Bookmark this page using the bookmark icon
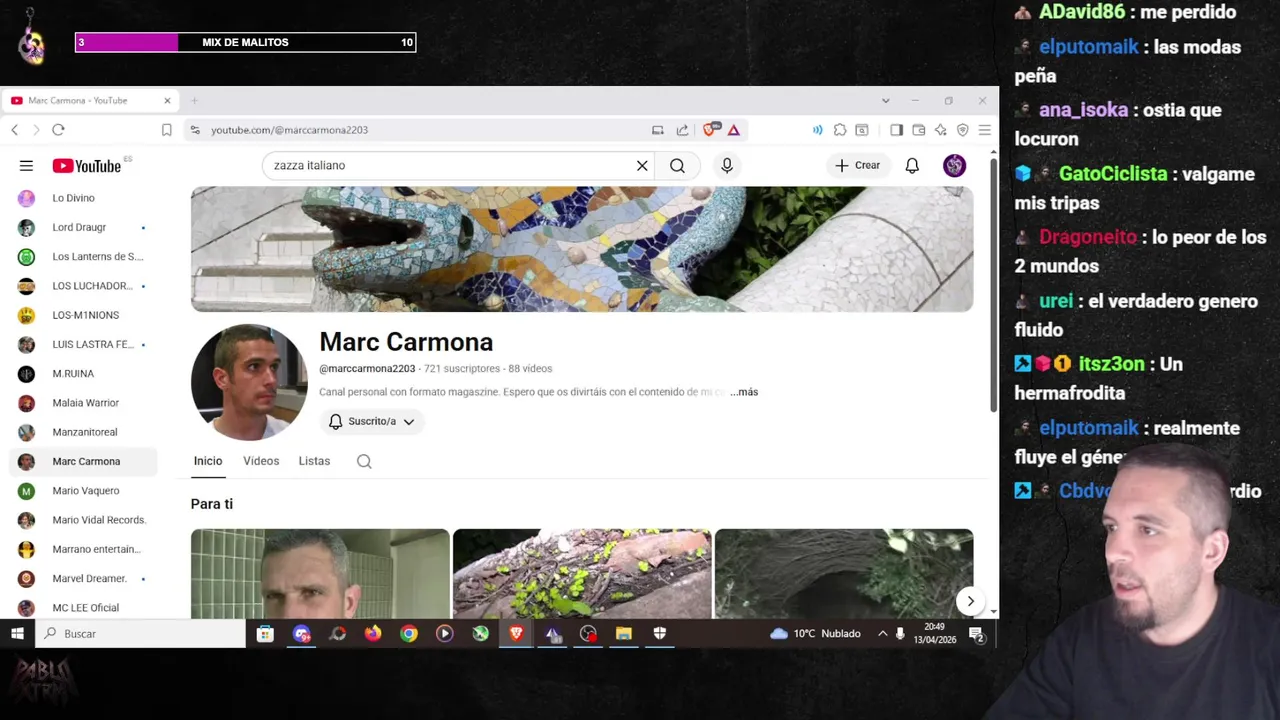Viewport: 1280px width, 720px height. (167, 130)
